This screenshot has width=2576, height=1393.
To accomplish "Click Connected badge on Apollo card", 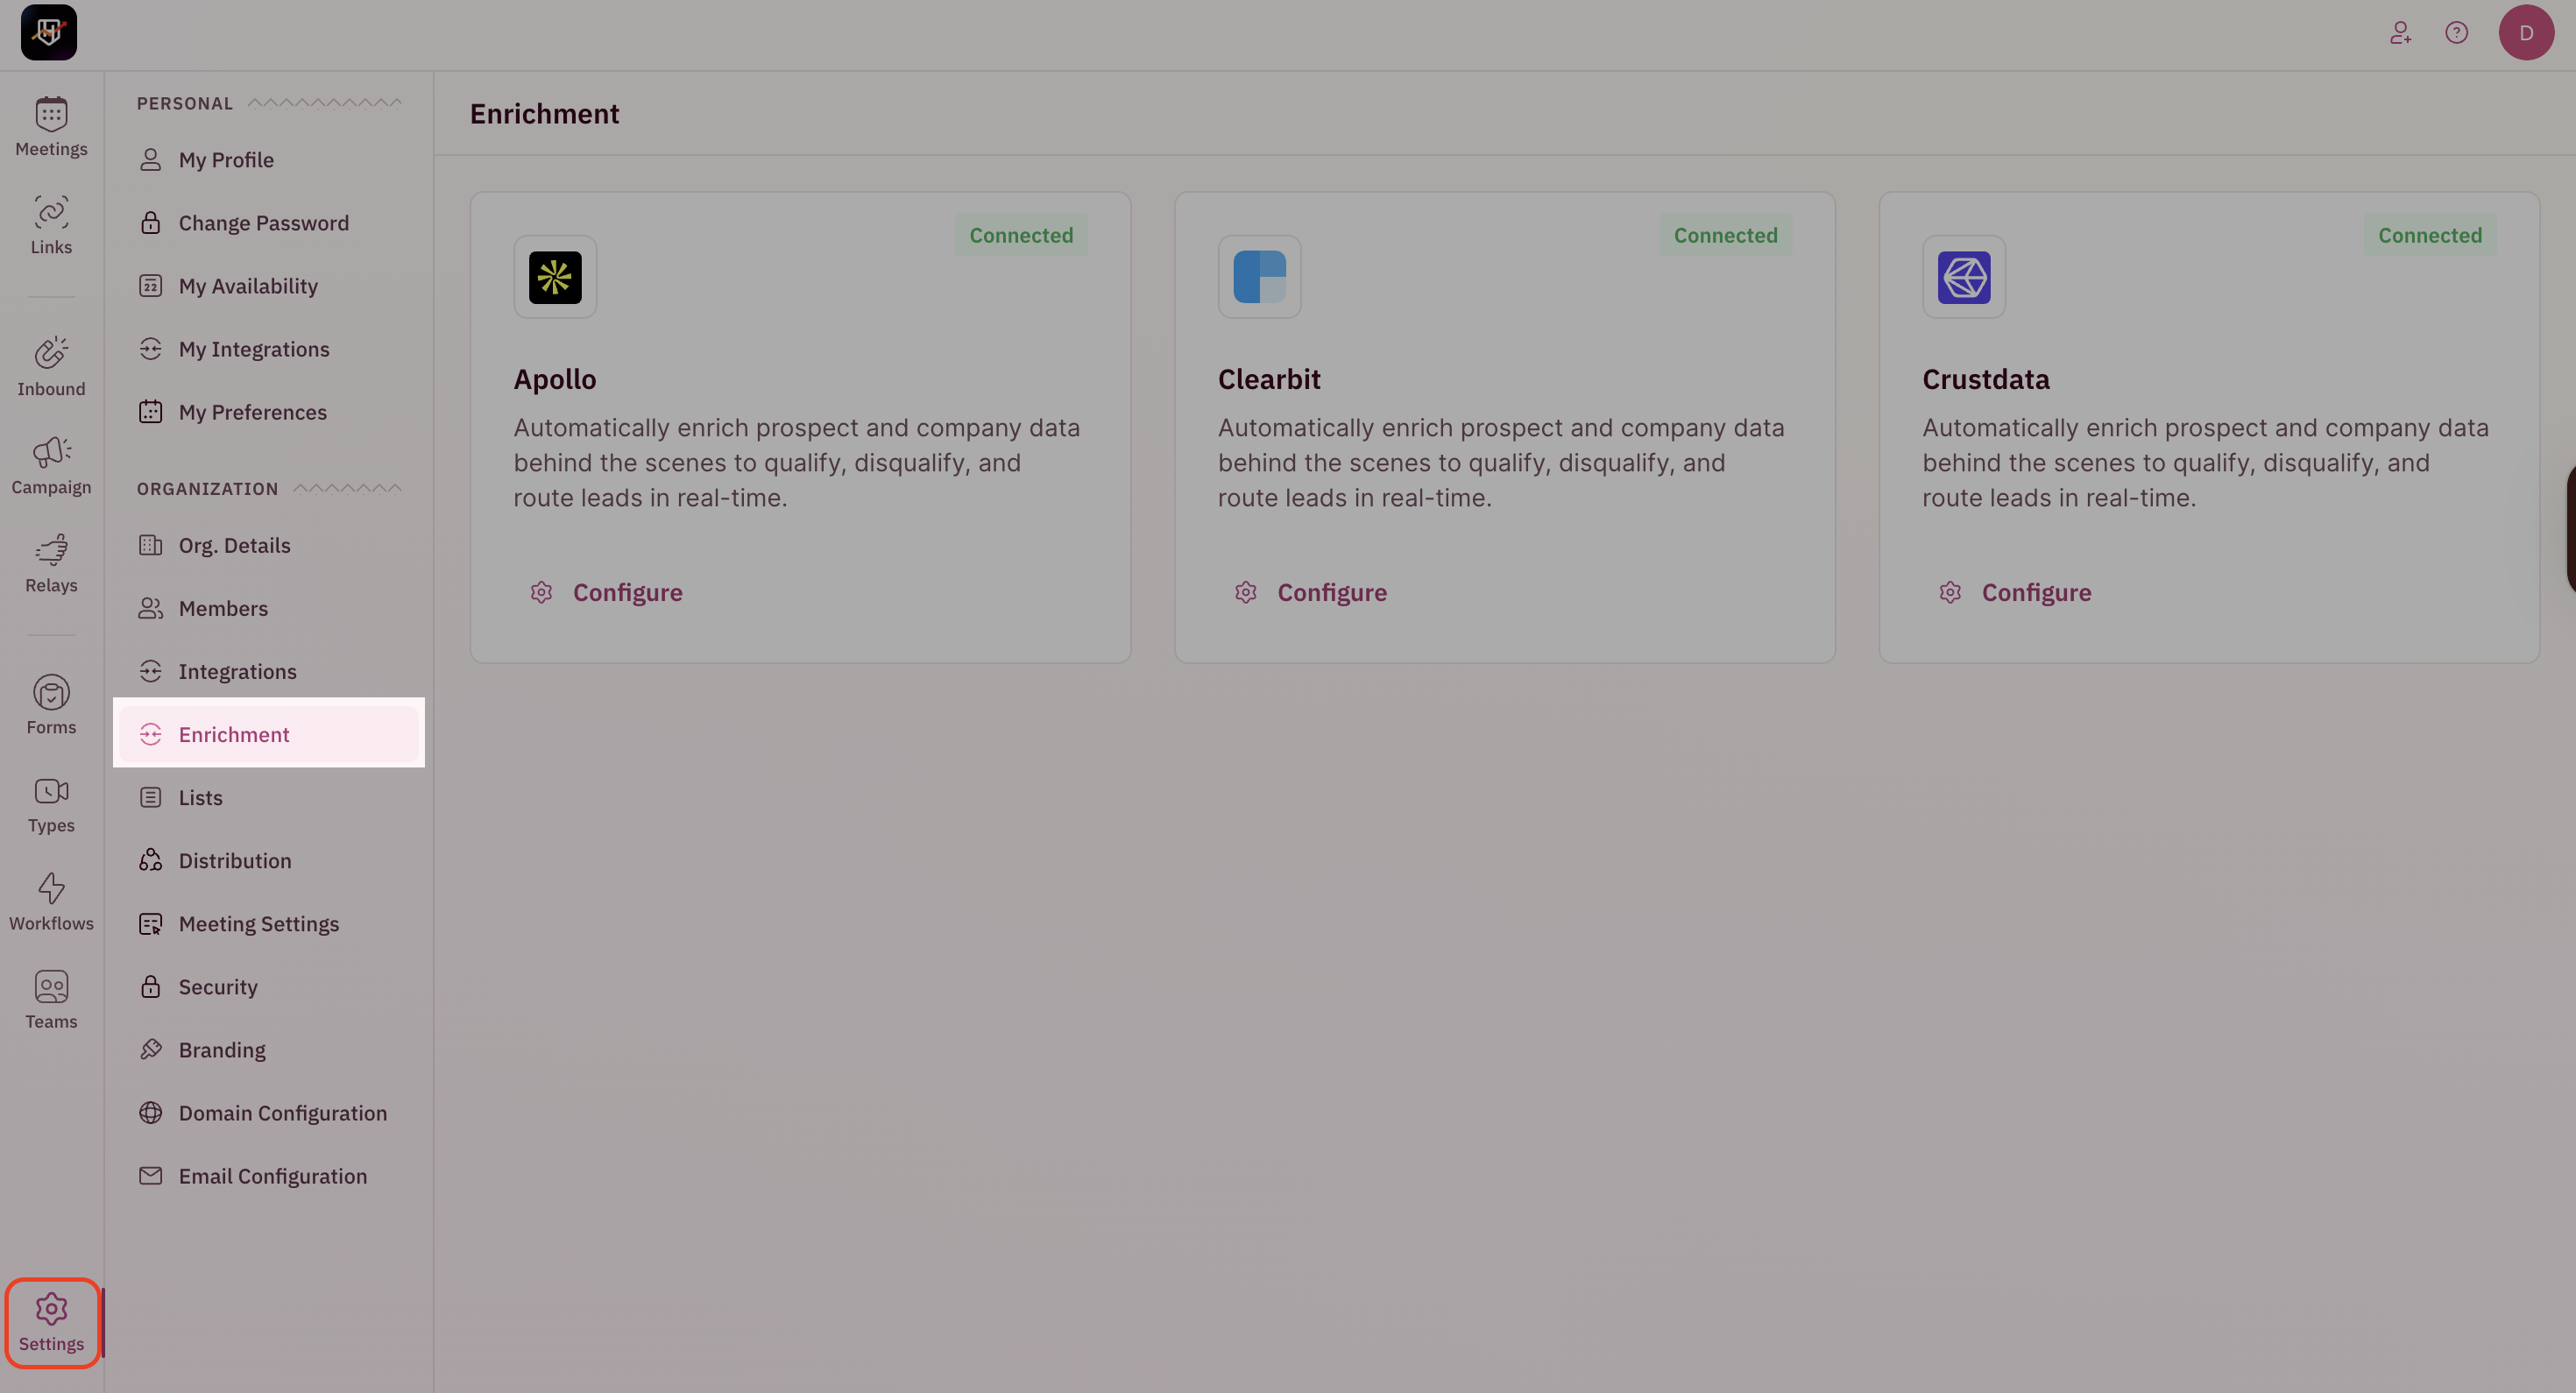I will coord(1021,235).
